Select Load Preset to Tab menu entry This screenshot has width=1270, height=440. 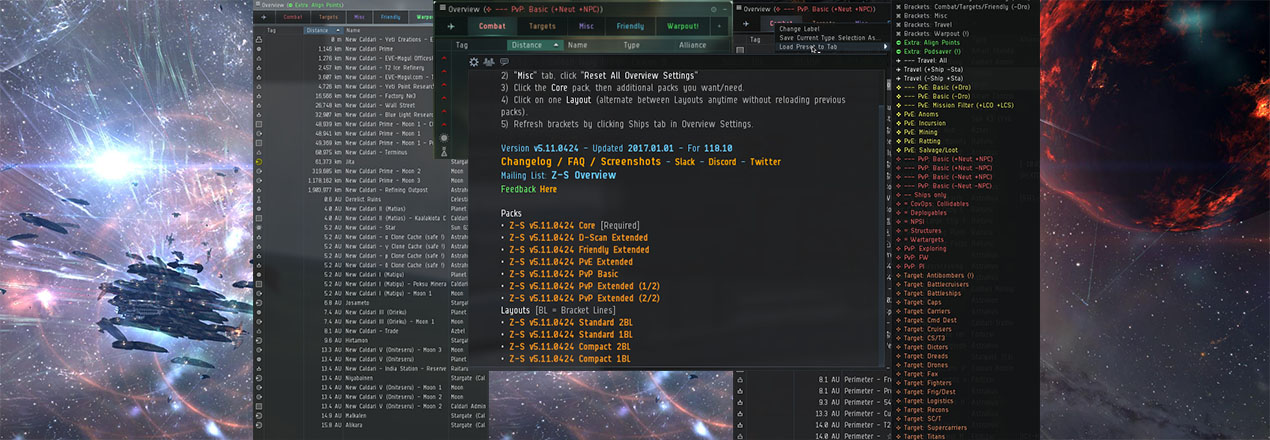[809, 47]
